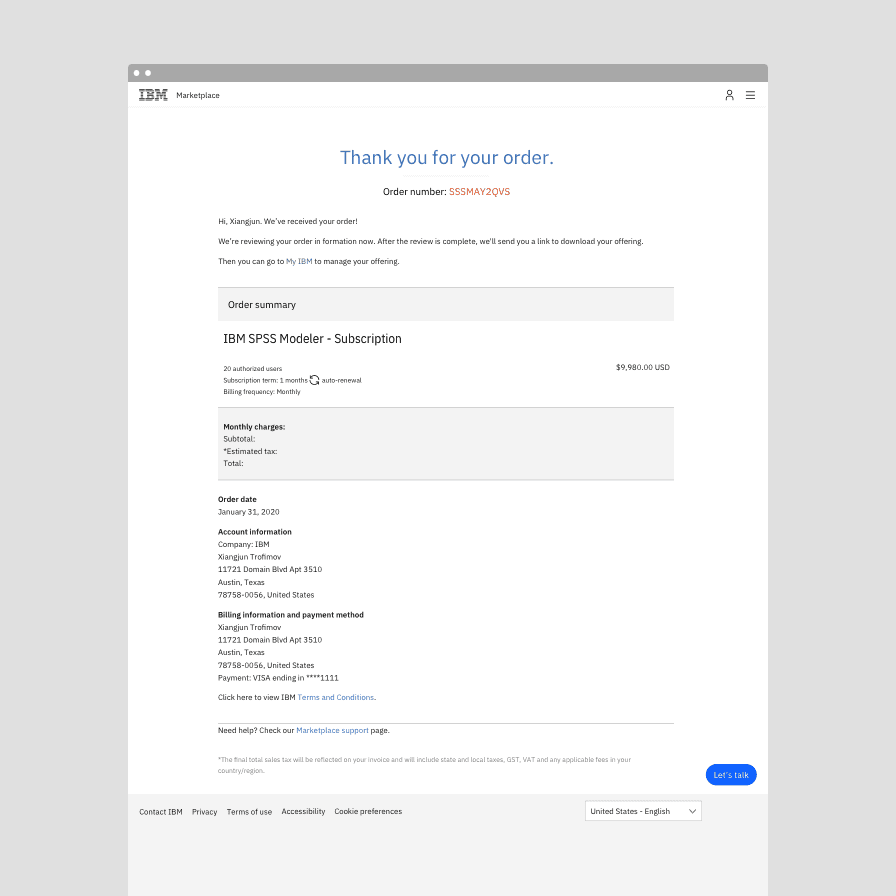Click the Marketplace header label
Viewport: 896px width, 896px height.
point(198,96)
